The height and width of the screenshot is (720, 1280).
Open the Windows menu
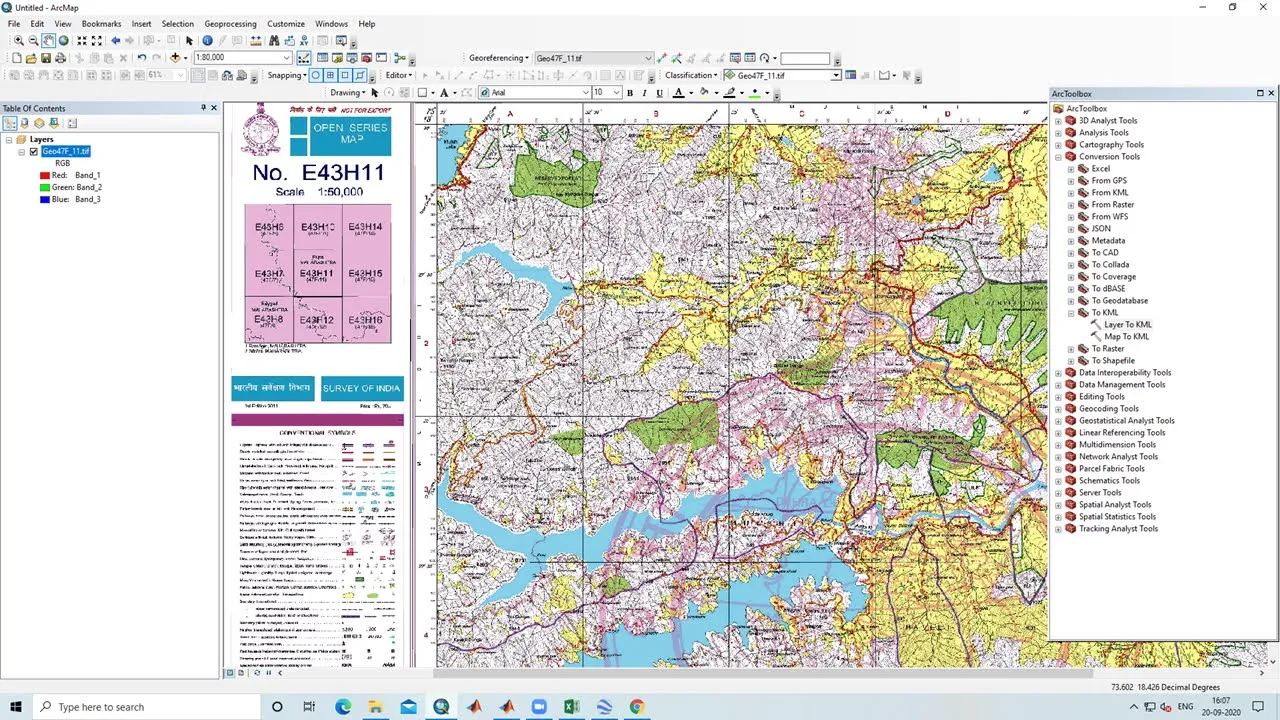coord(331,24)
